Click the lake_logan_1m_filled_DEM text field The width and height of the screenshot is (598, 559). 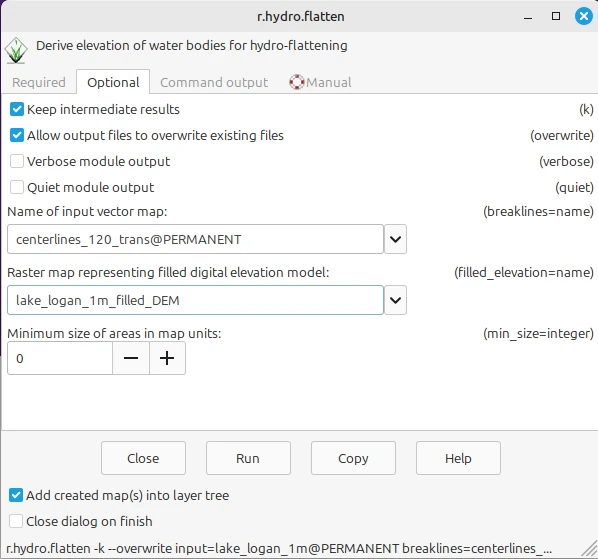195,300
